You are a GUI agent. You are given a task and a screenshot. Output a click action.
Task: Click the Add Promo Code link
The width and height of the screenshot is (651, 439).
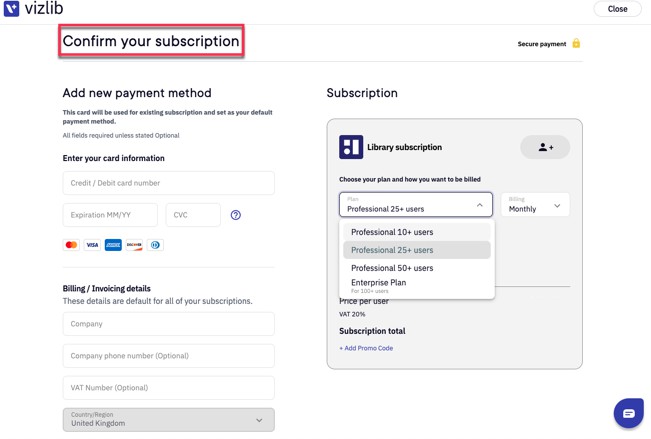tap(366, 348)
